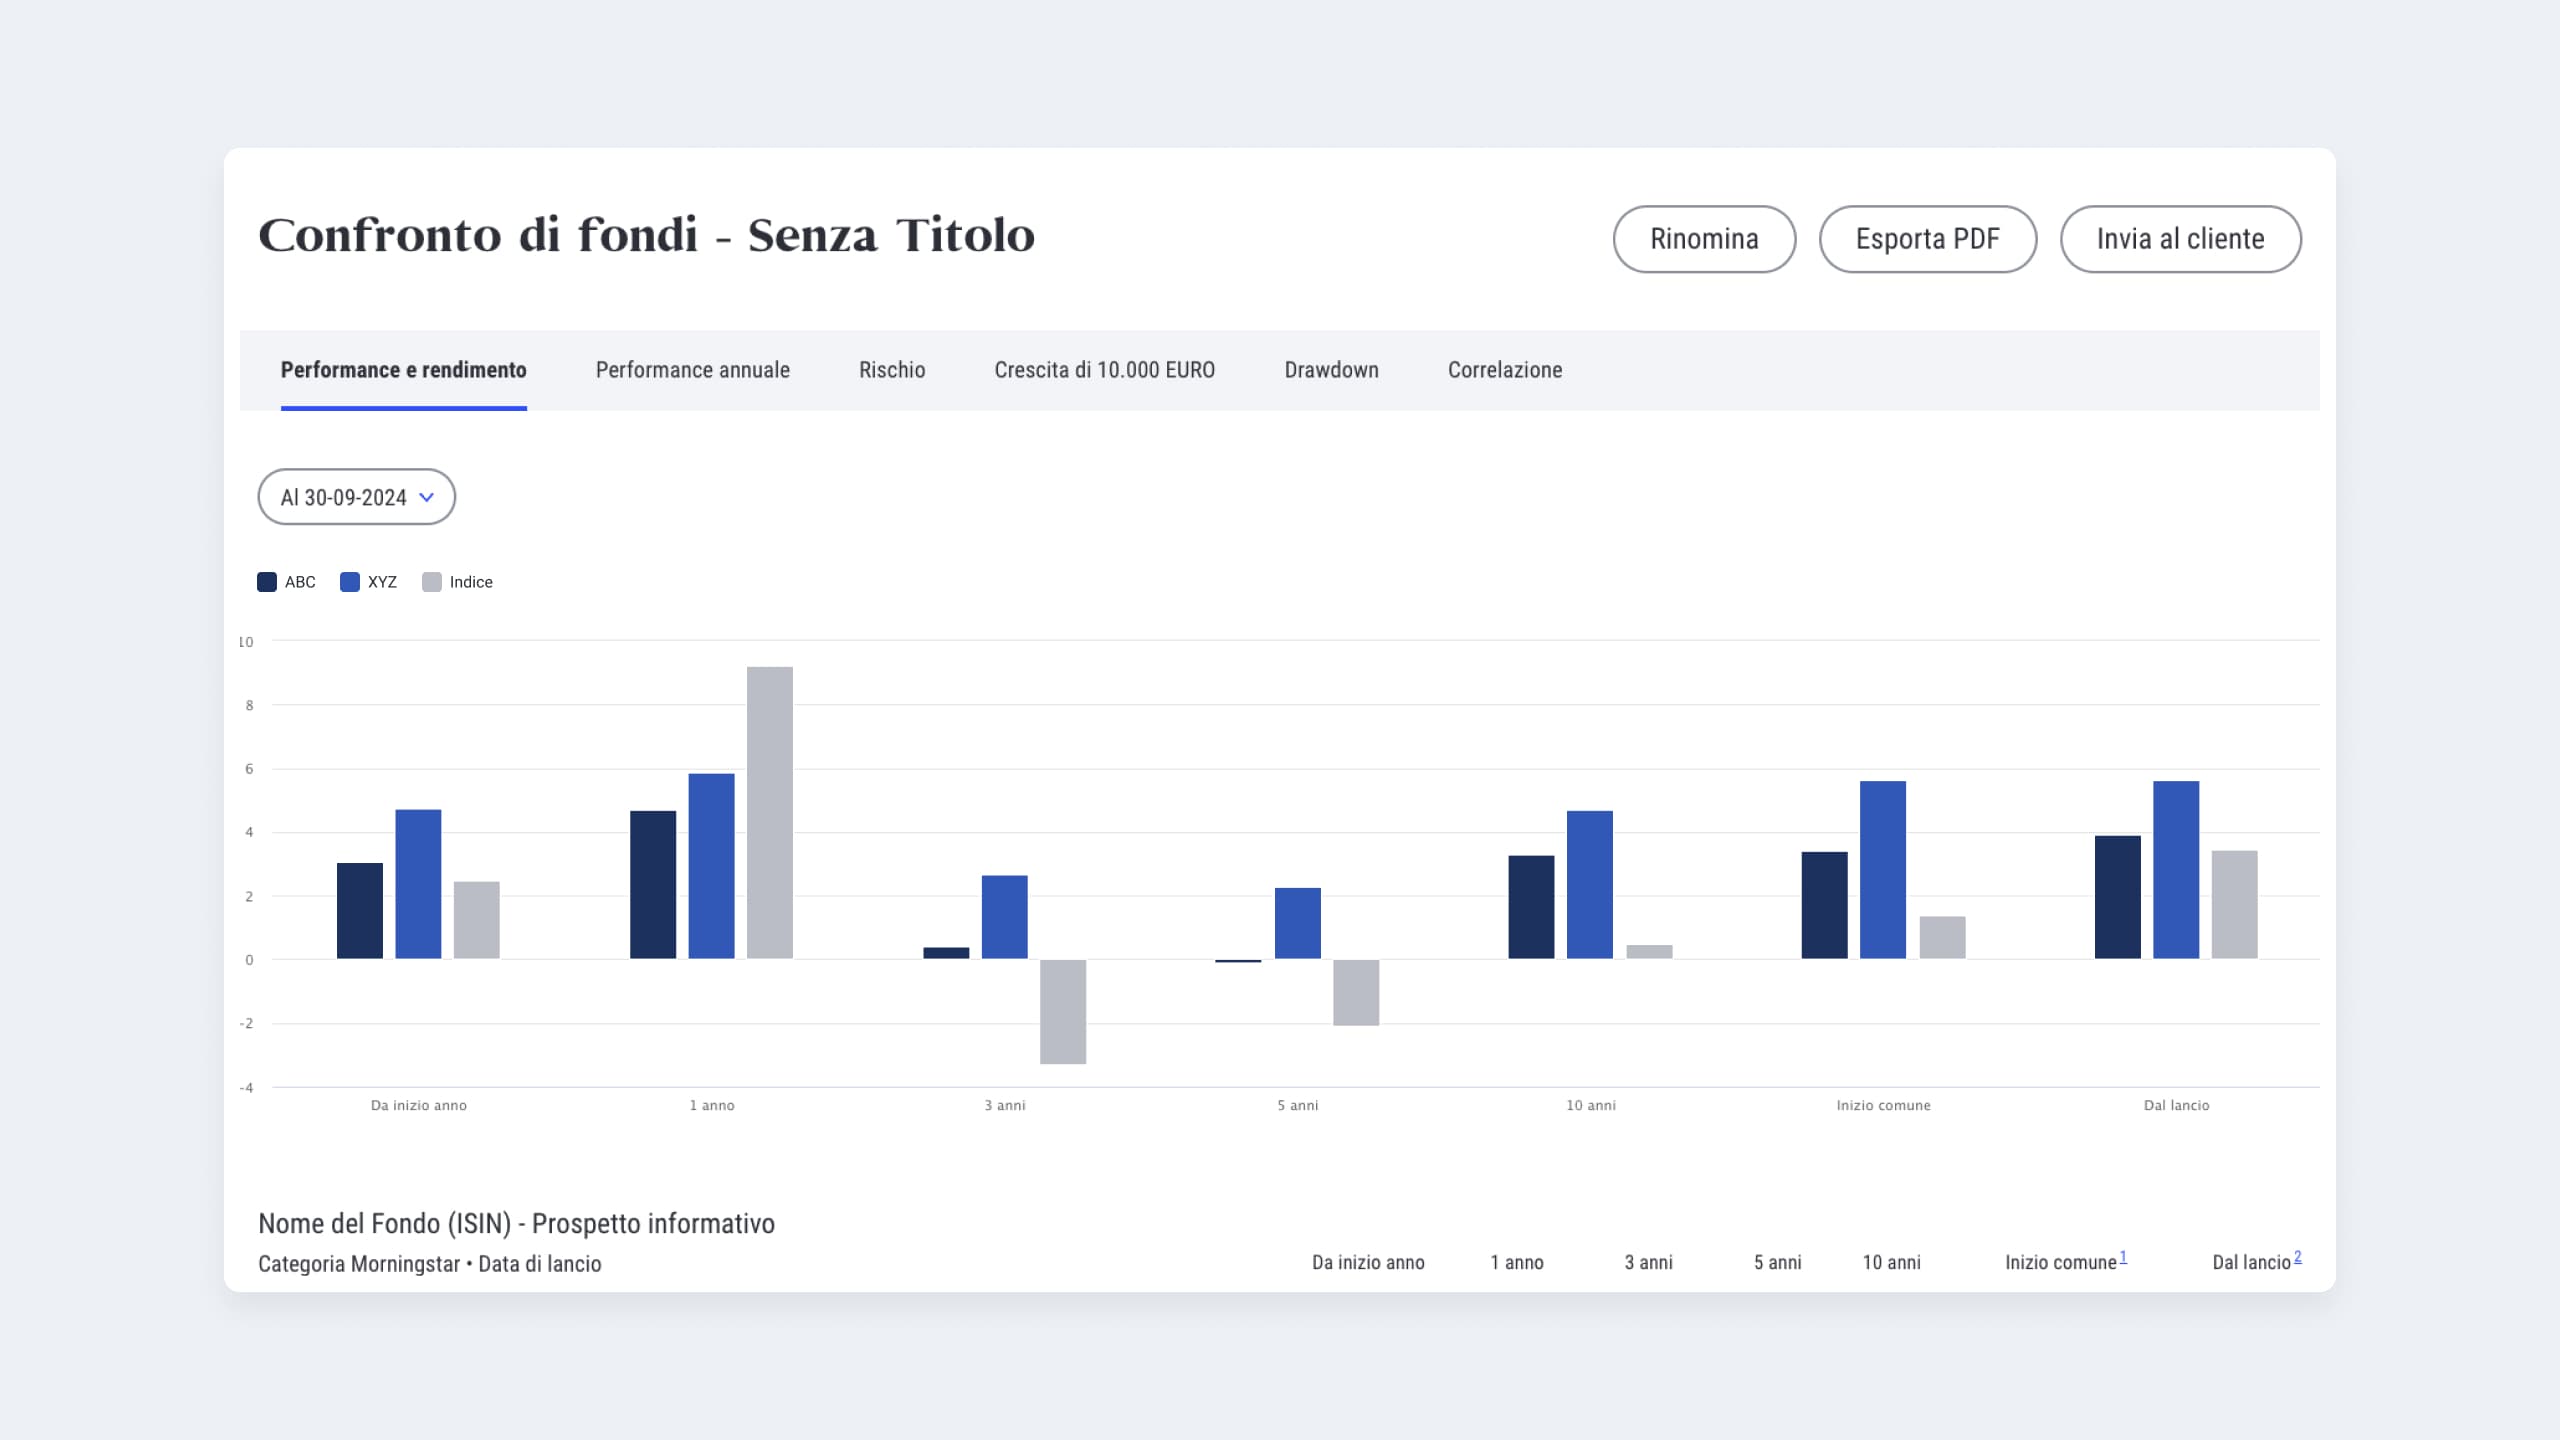
Task: Click the chevron in the date selector
Action: click(x=427, y=497)
